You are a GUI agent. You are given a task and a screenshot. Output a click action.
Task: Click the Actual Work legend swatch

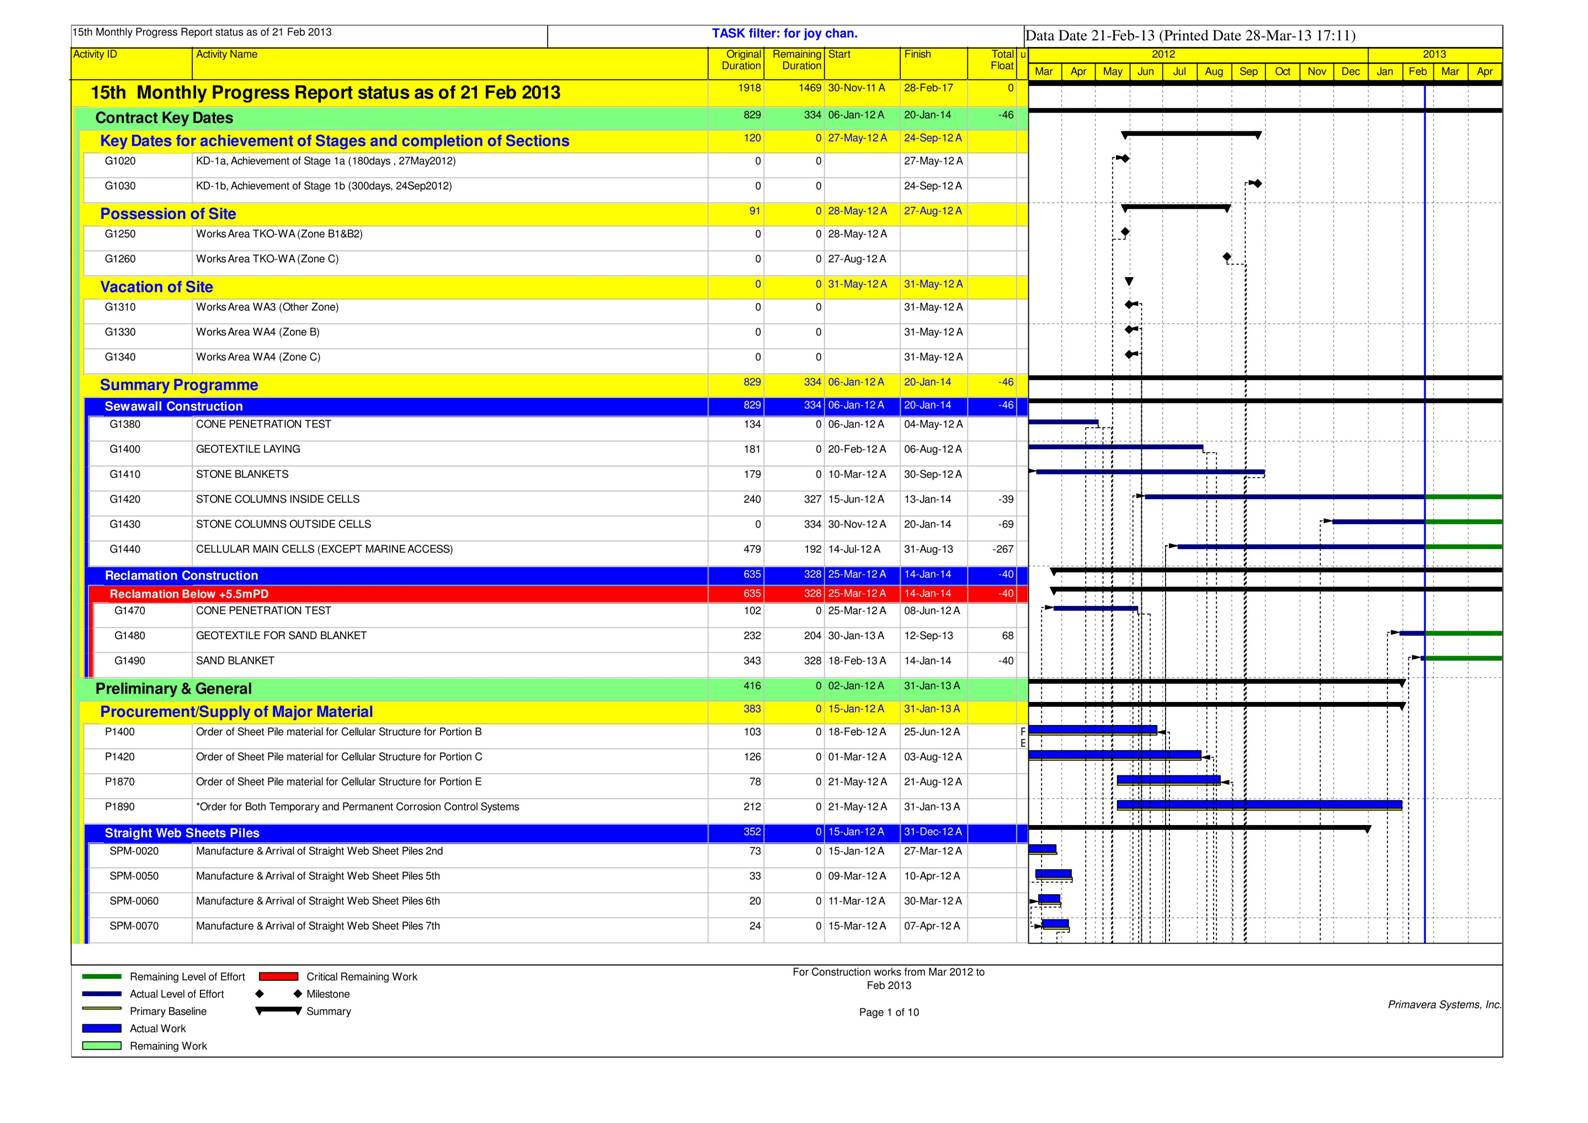click(x=102, y=1029)
